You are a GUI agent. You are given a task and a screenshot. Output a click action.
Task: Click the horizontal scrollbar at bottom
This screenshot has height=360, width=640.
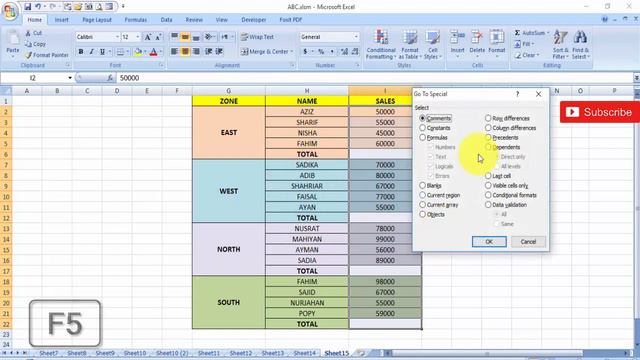pos(486,353)
